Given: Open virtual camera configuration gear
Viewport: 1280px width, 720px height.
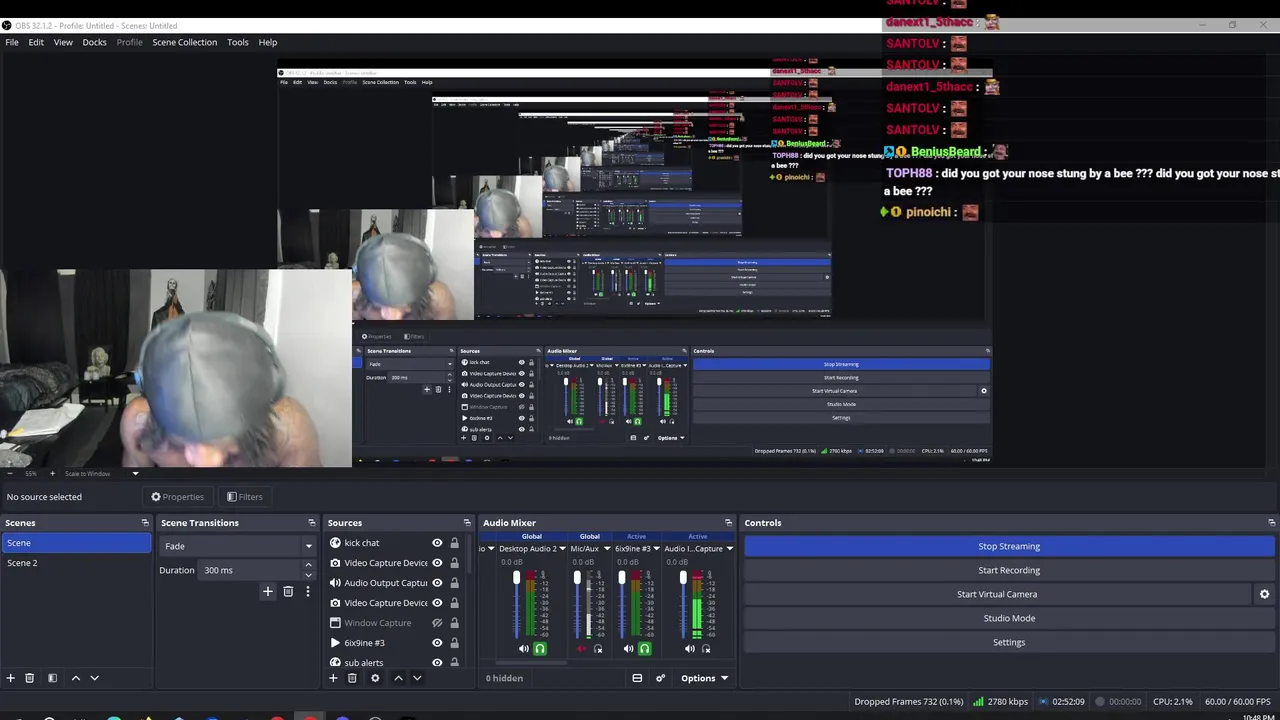Looking at the screenshot, I should 1264,594.
